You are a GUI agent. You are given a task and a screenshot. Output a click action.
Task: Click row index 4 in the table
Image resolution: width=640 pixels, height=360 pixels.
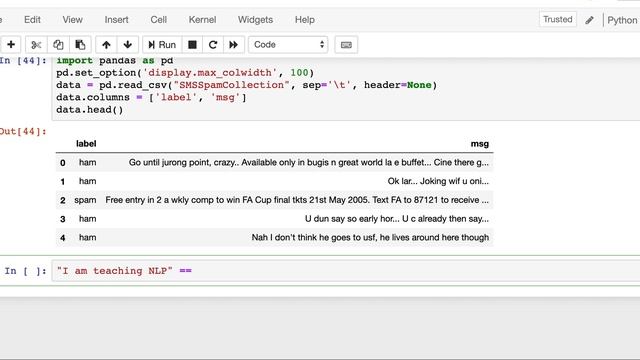coord(62,238)
